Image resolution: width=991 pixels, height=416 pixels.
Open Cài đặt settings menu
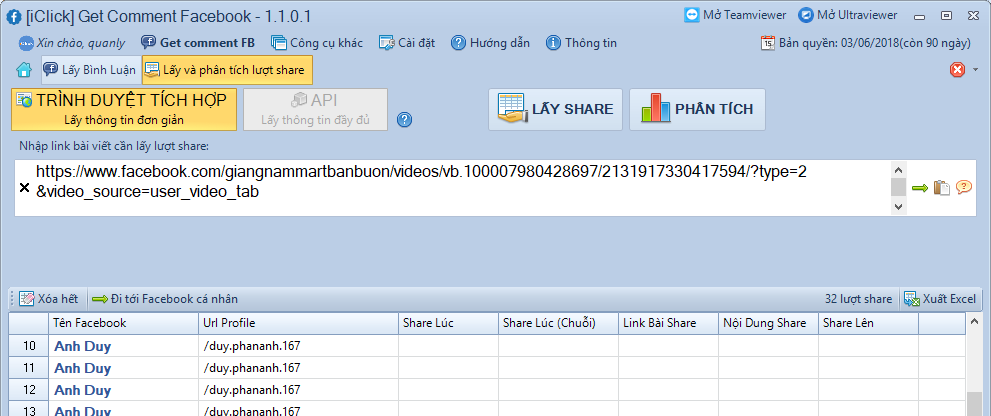coord(406,43)
